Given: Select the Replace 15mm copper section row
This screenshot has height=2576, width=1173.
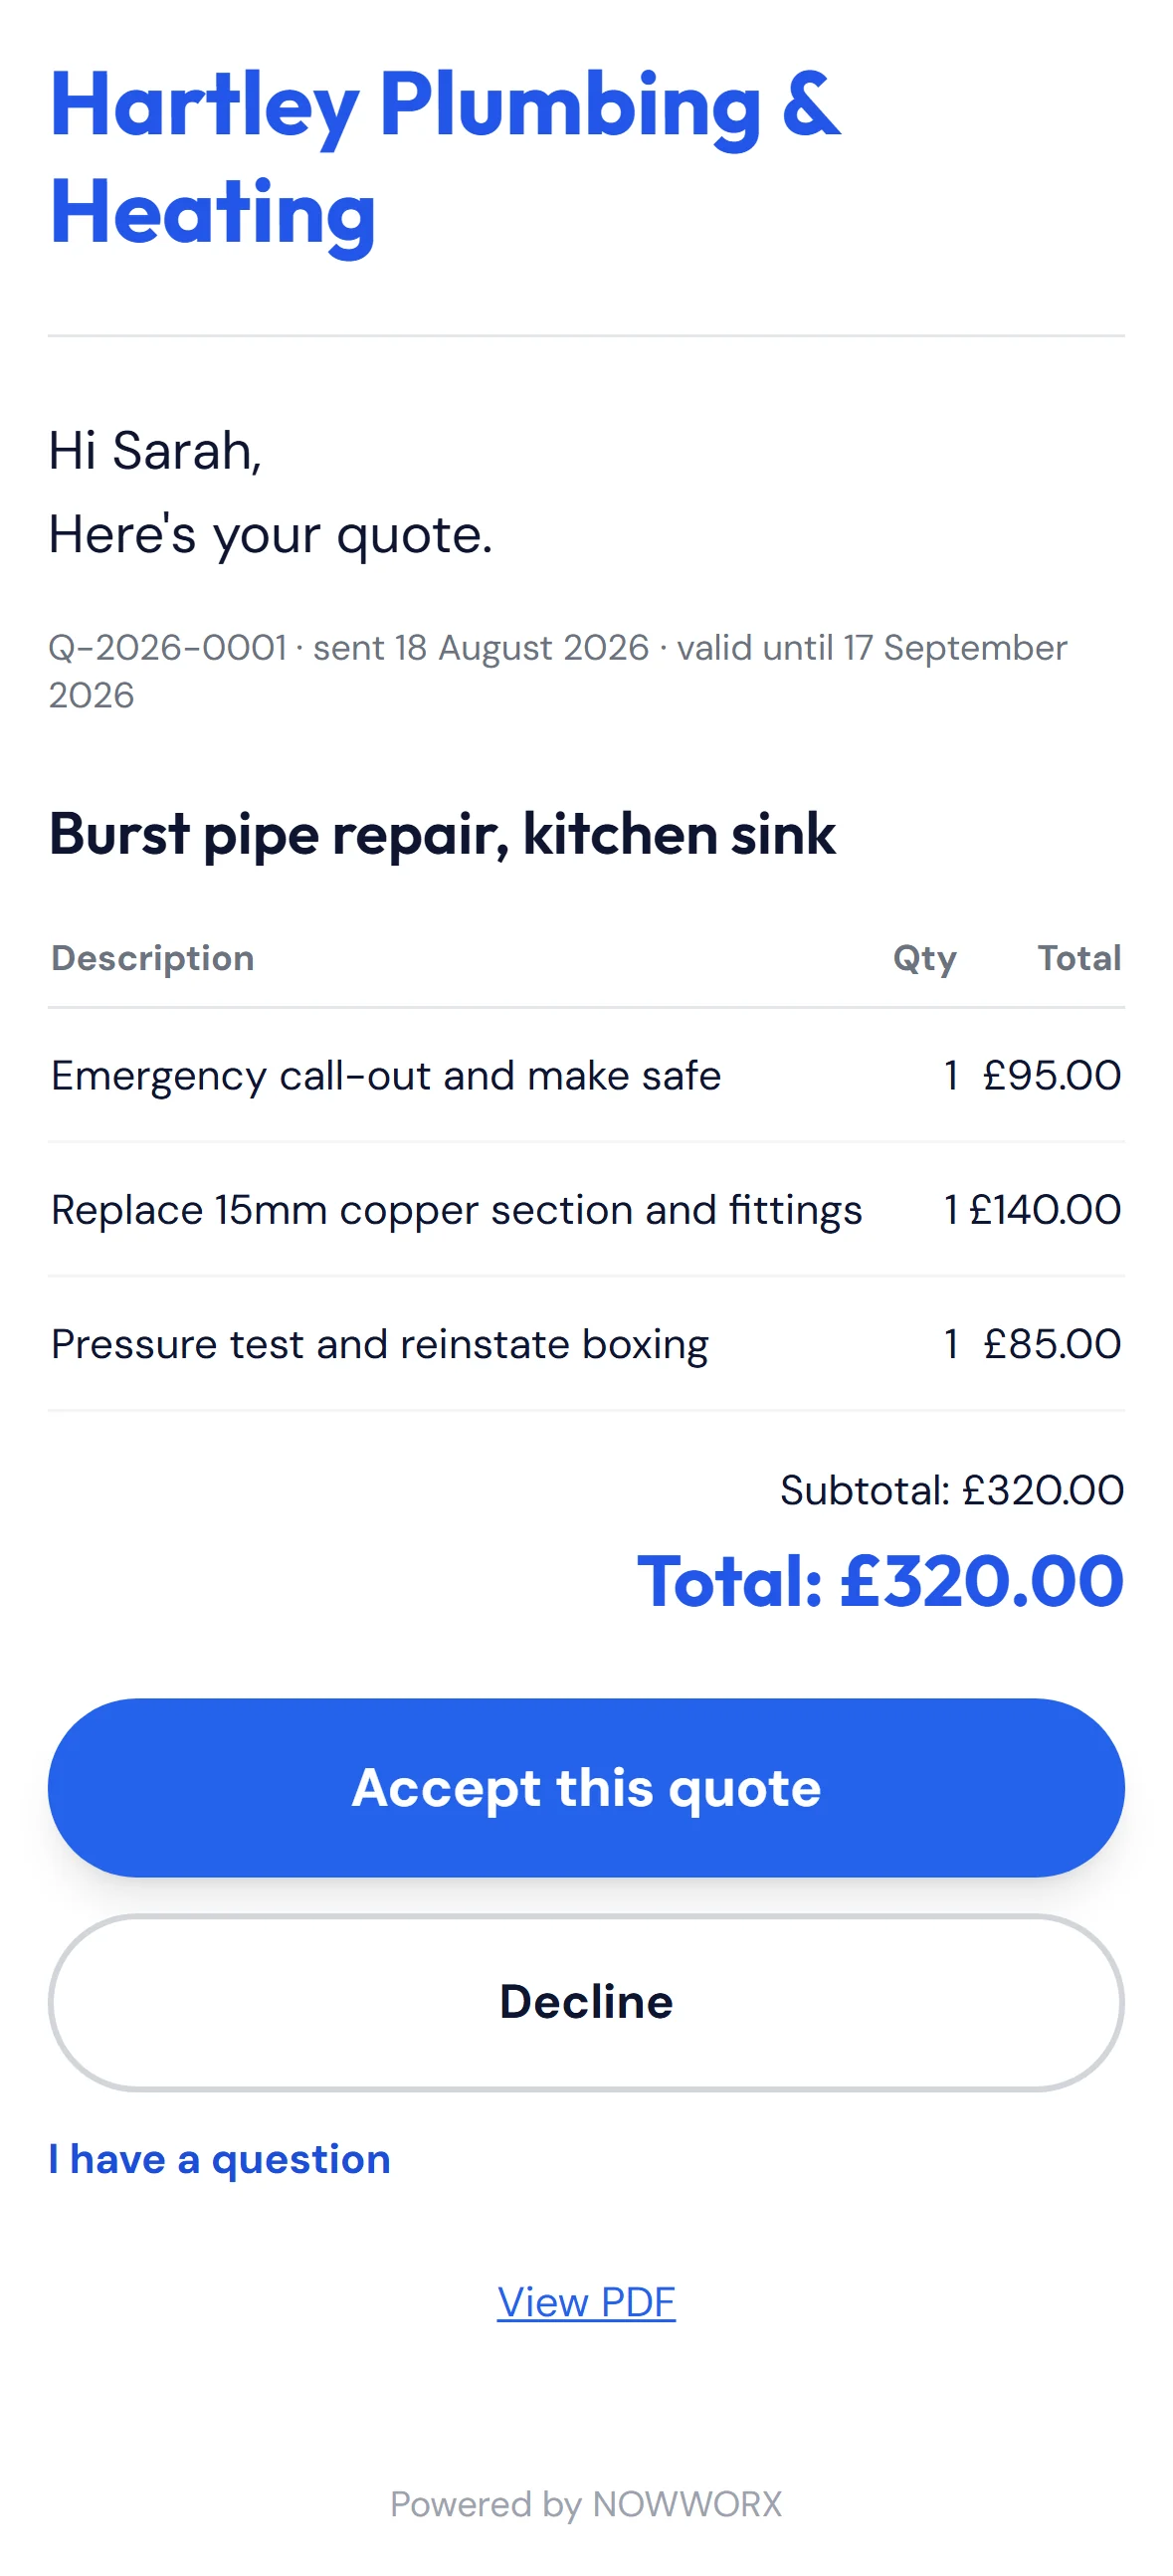Looking at the screenshot, I should (x=586, y=1209).
